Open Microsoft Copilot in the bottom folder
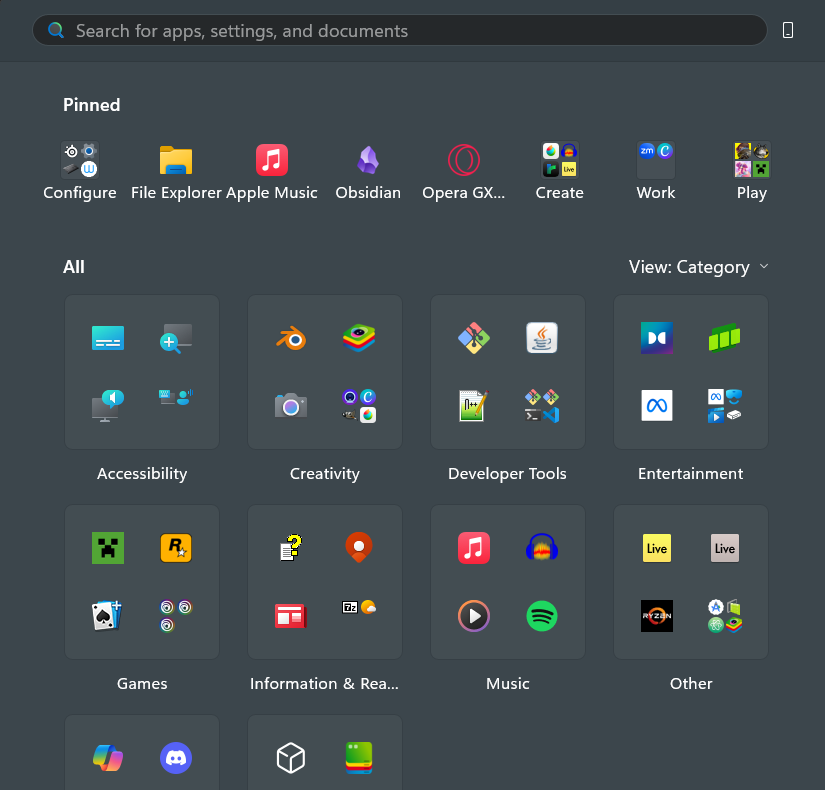The height and width of the screenshot is (790, 825). pyautogui.click(x=107, y=758)
